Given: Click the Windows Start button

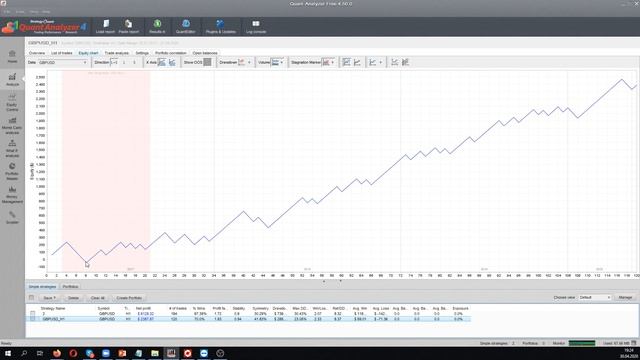Looking at the screenshot, I should pyautogui.click(x=8, y=353).
